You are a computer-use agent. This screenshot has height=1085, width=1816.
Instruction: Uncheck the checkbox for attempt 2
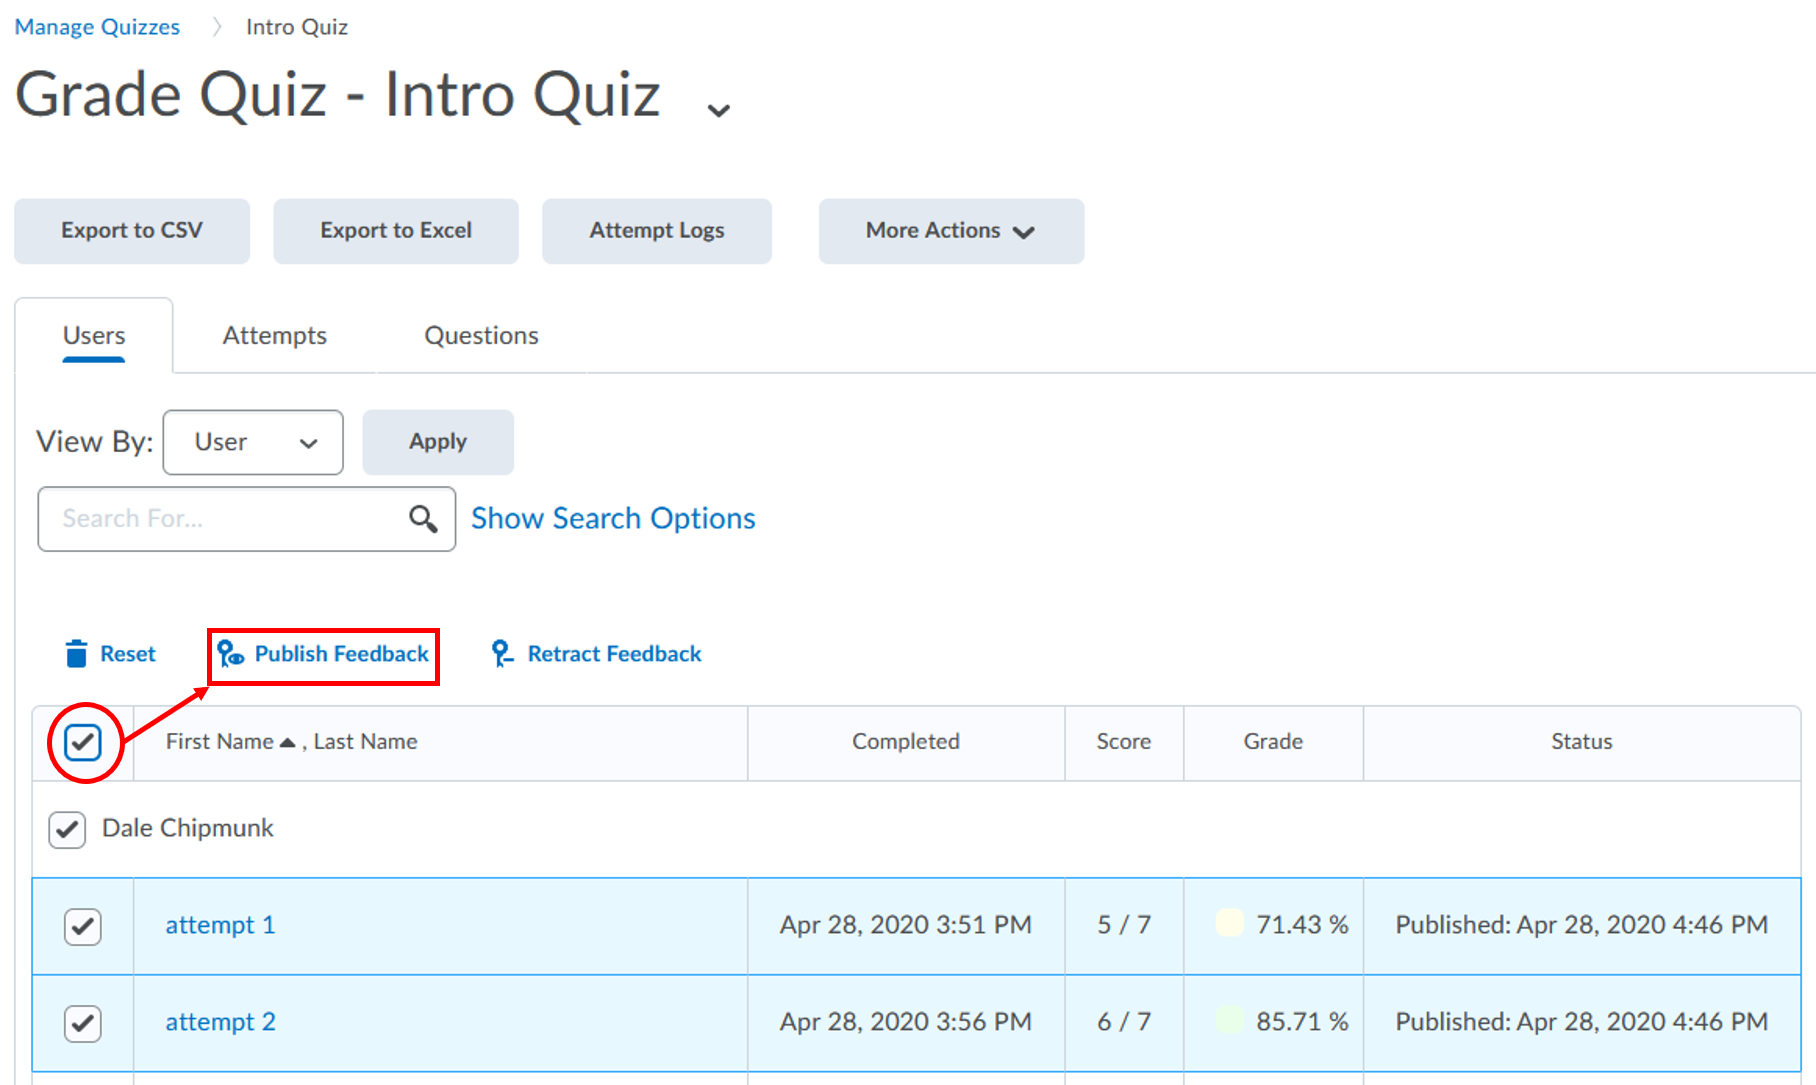coord(82,1022)
